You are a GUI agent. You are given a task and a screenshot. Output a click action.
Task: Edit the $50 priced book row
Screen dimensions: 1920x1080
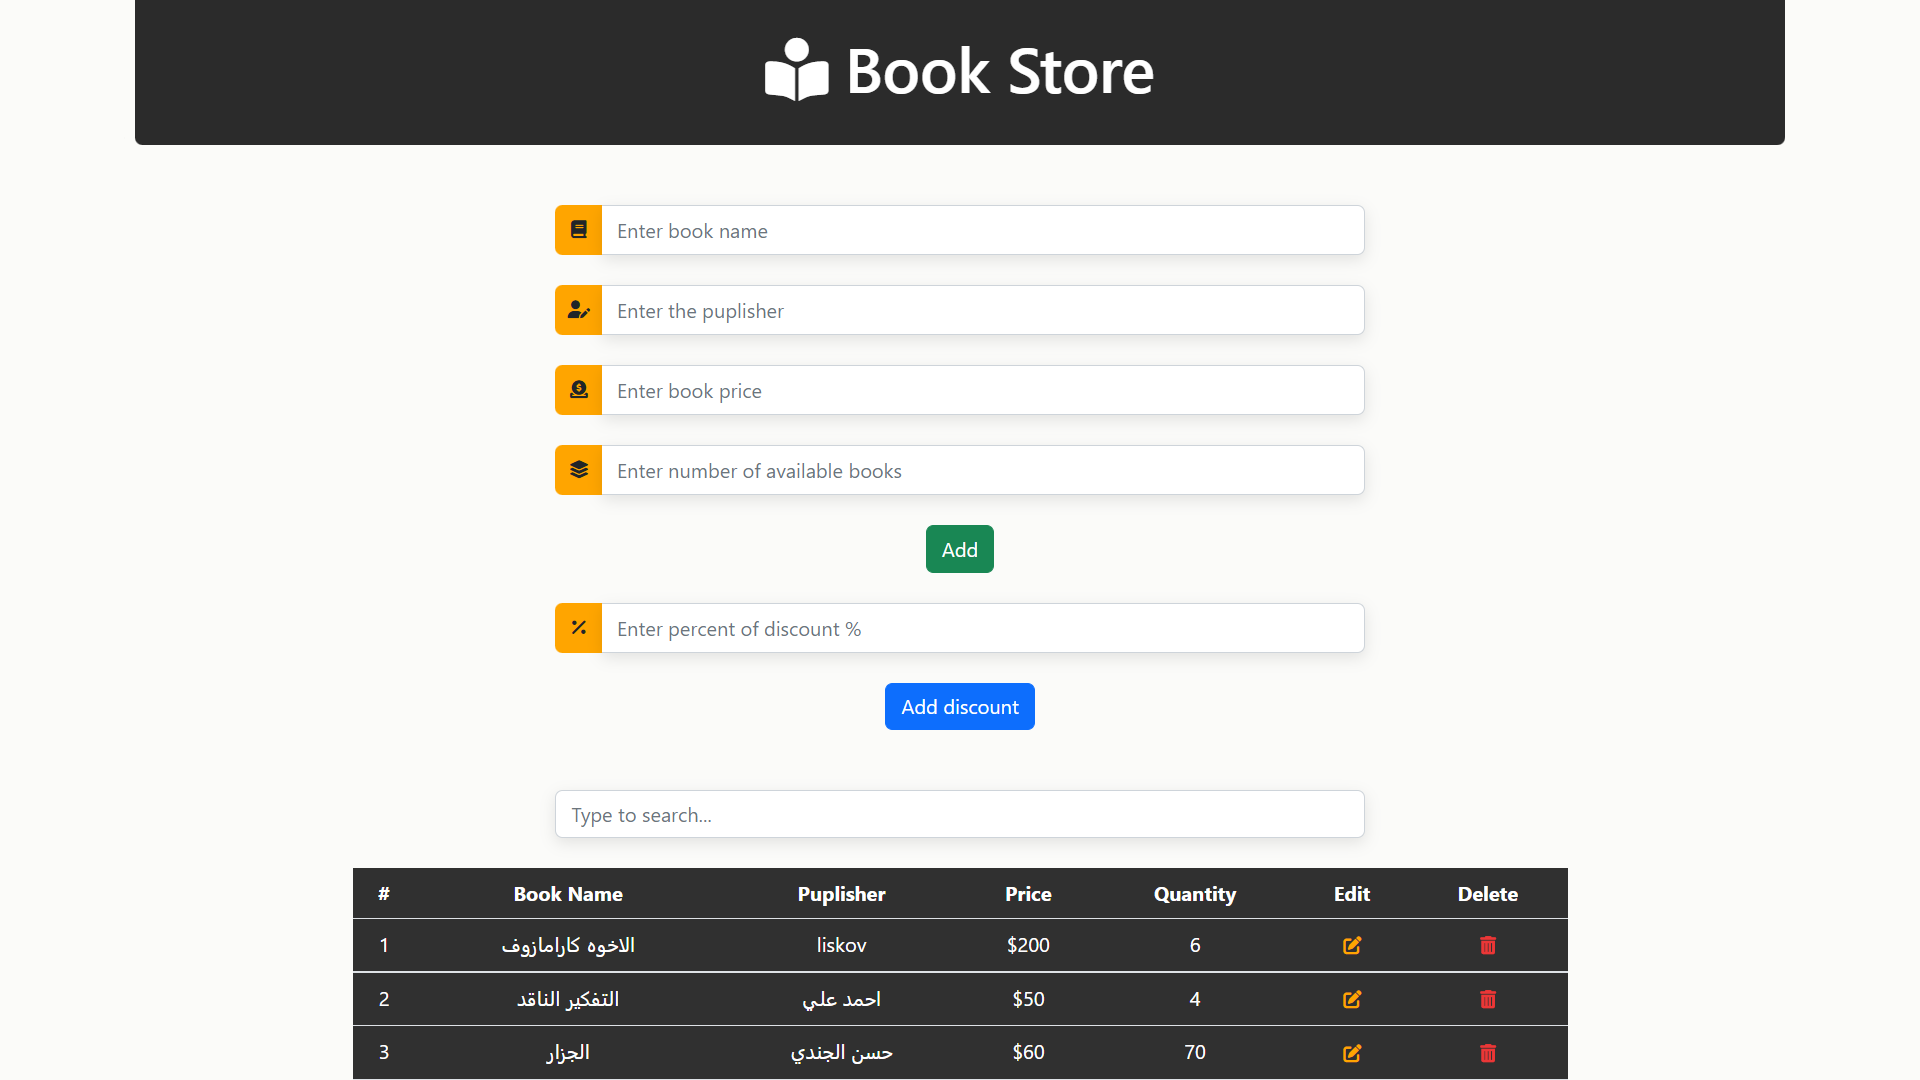pos(1351,999)
